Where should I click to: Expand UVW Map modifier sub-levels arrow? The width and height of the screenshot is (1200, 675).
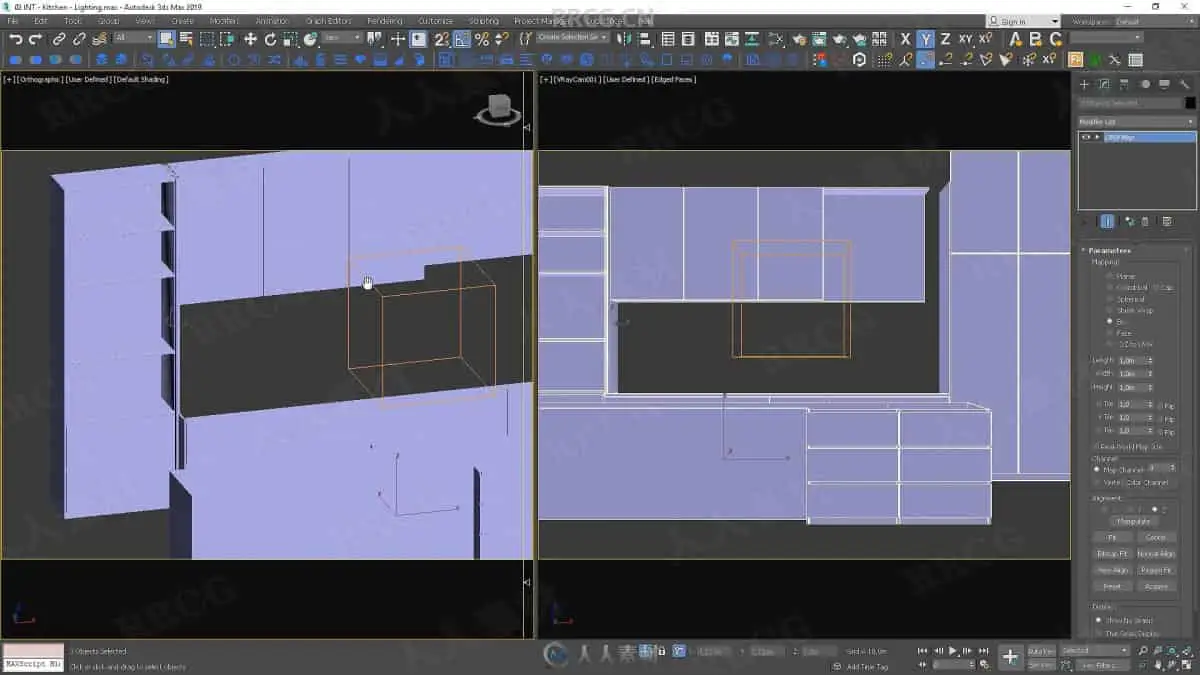(1097, 137)
